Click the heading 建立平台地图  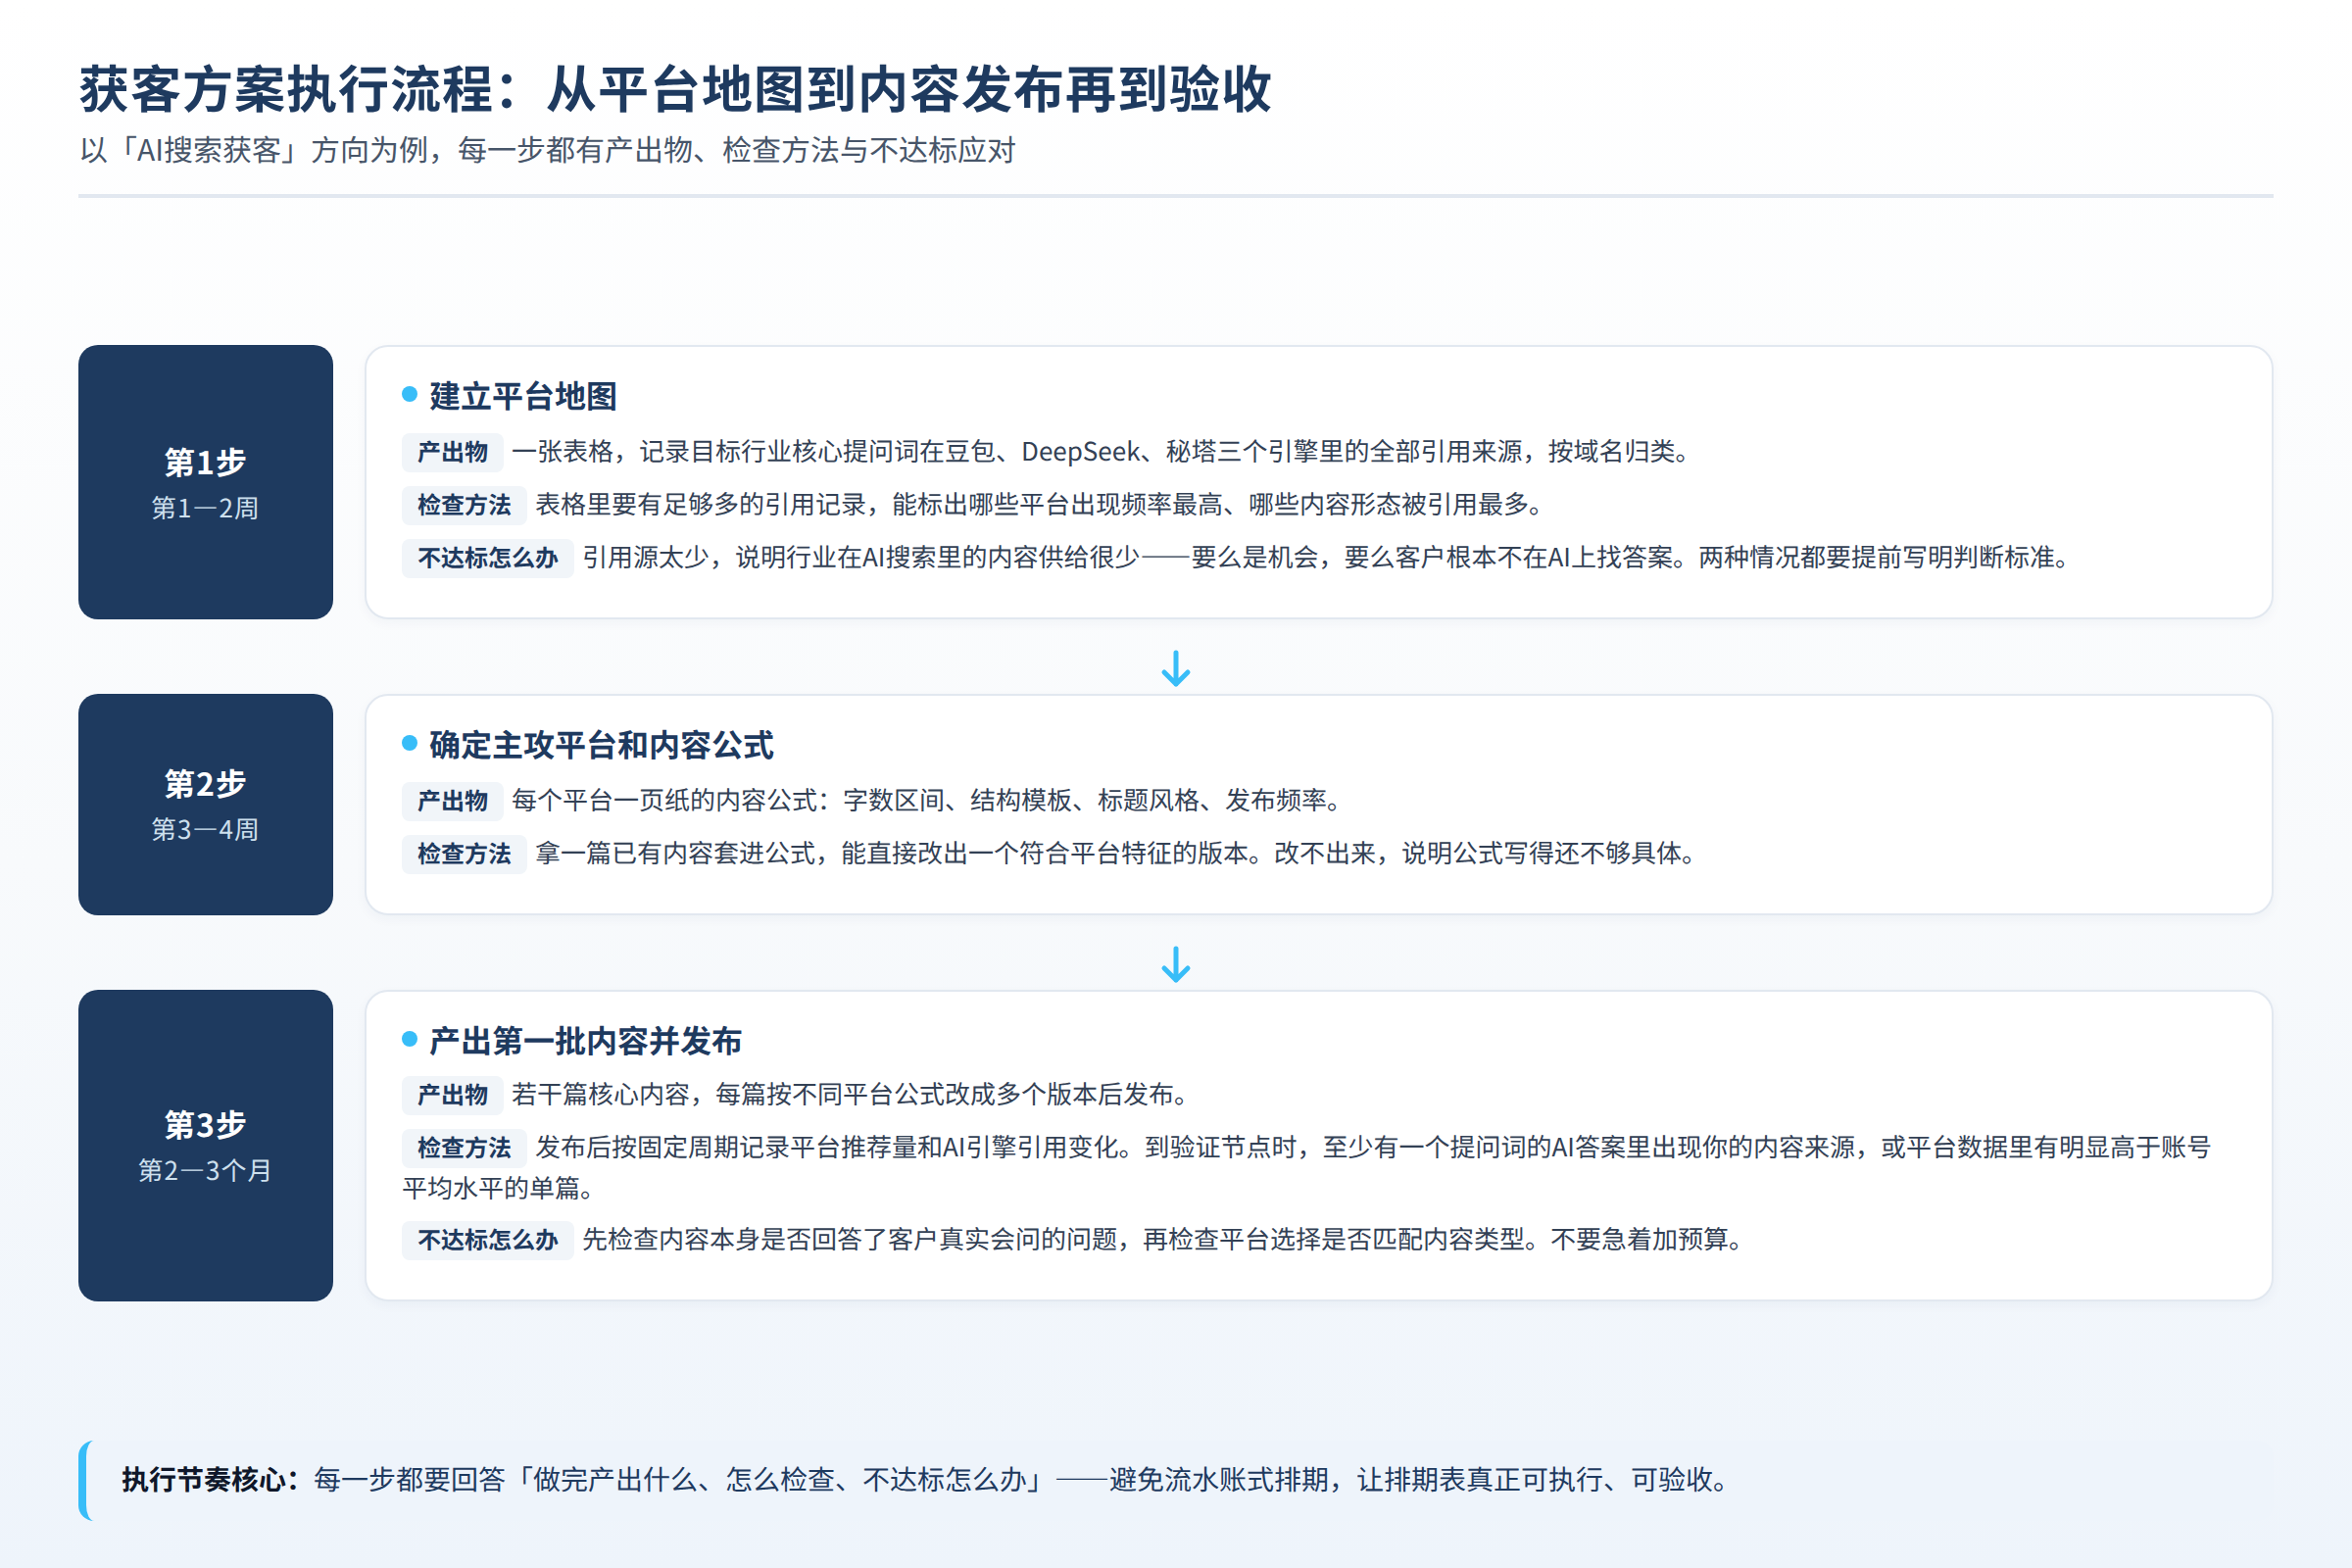pyautogui.click(x=523, y=396)
